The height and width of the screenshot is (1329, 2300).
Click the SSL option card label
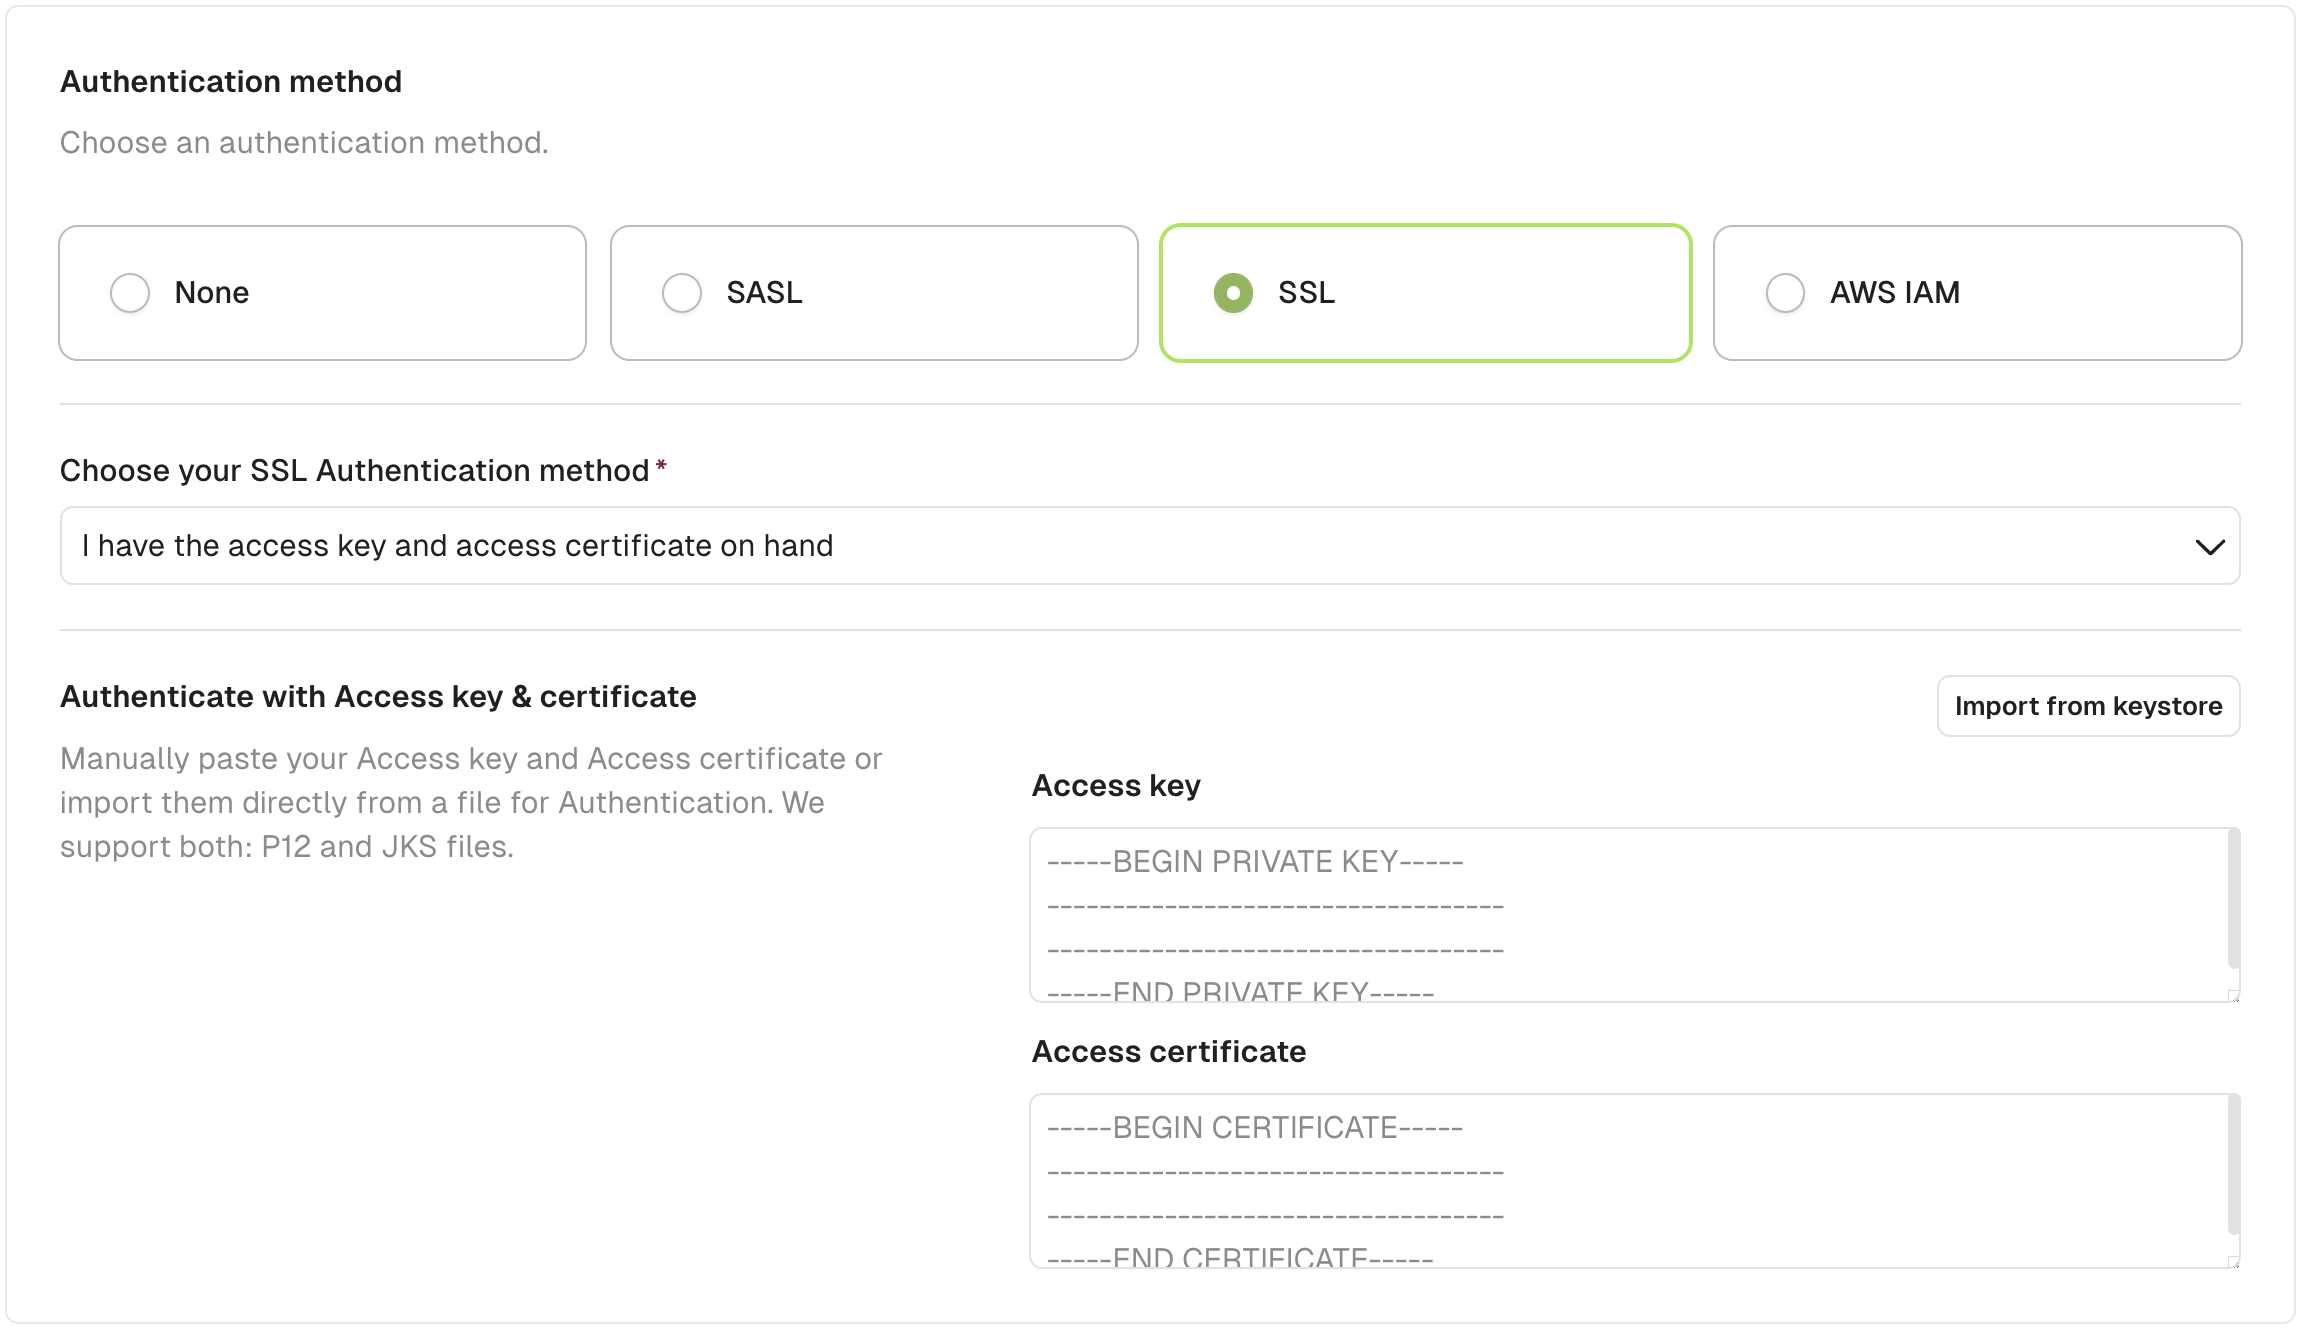pyautogui.click(x=1306, y=293)
